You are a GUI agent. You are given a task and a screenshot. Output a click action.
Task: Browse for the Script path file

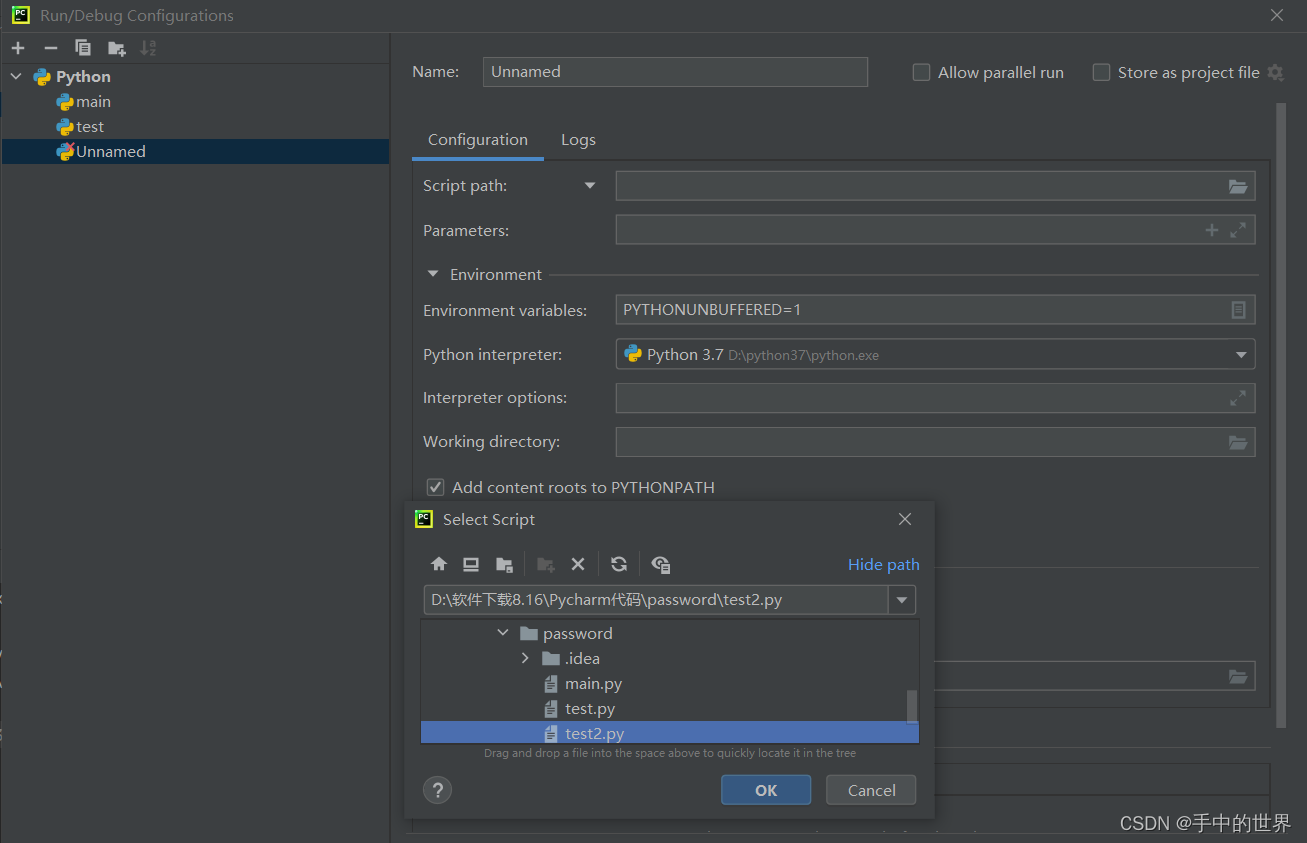[1238, 186]
